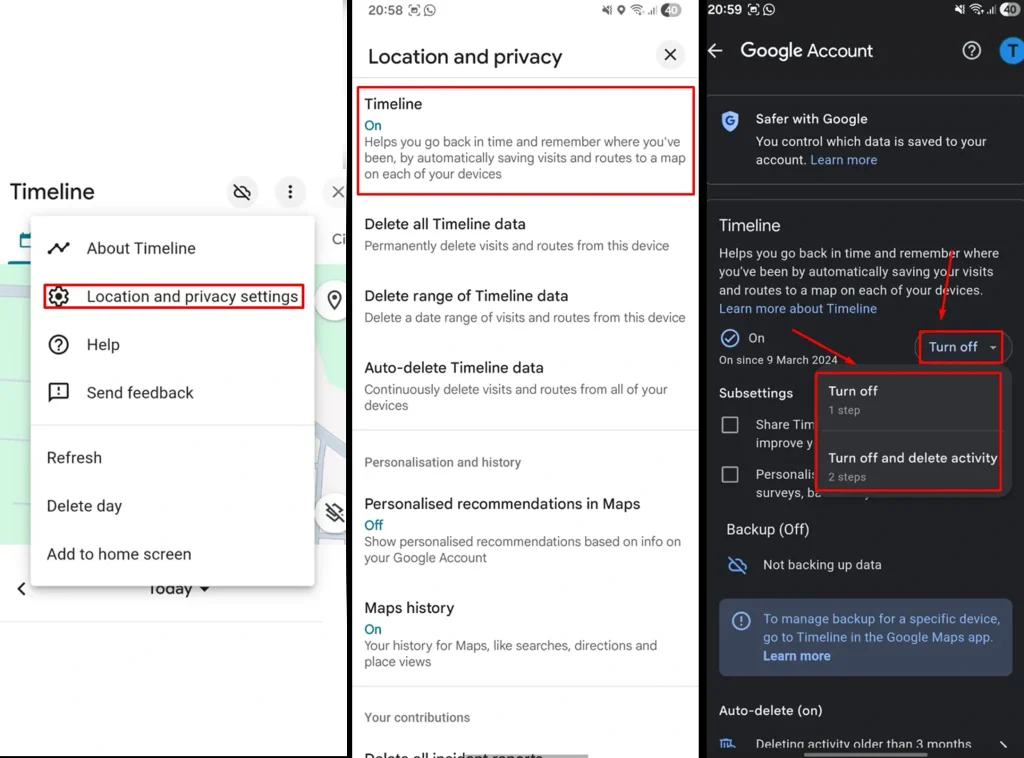Click the Safer with Google shield icon
Image resolution: width=1024 pixels, height=758 pixels.
[730, 121]
